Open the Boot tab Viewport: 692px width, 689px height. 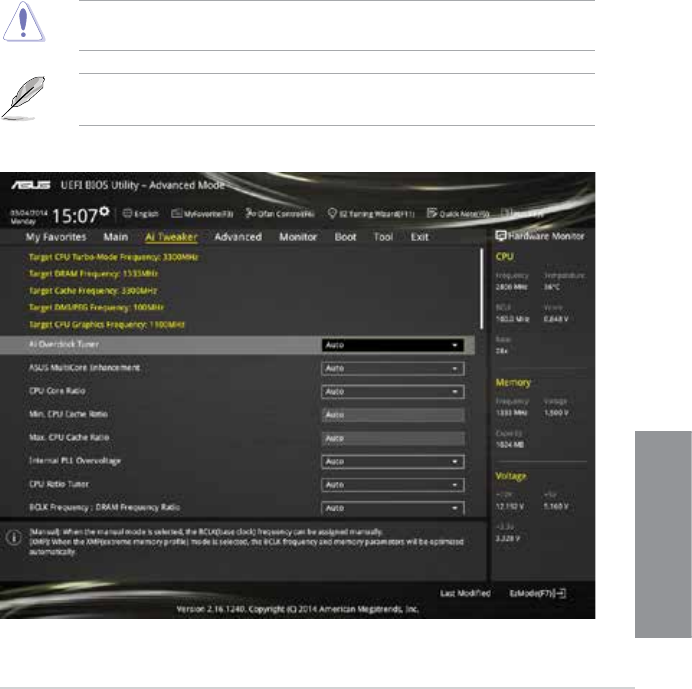click(345, 237)
